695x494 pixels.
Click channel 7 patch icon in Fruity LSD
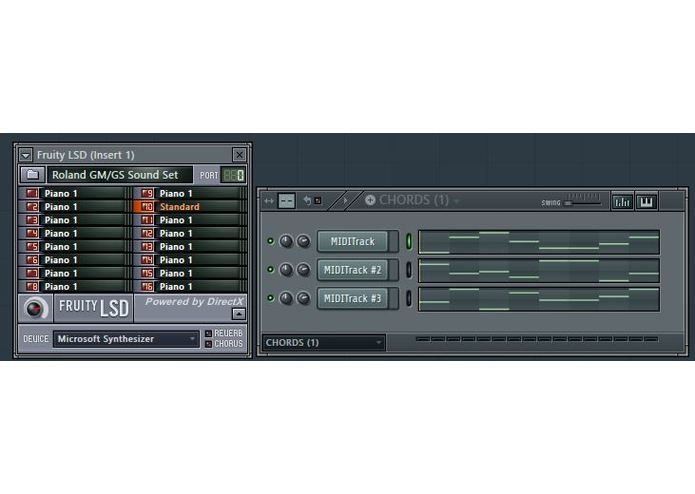pos(32,273)
